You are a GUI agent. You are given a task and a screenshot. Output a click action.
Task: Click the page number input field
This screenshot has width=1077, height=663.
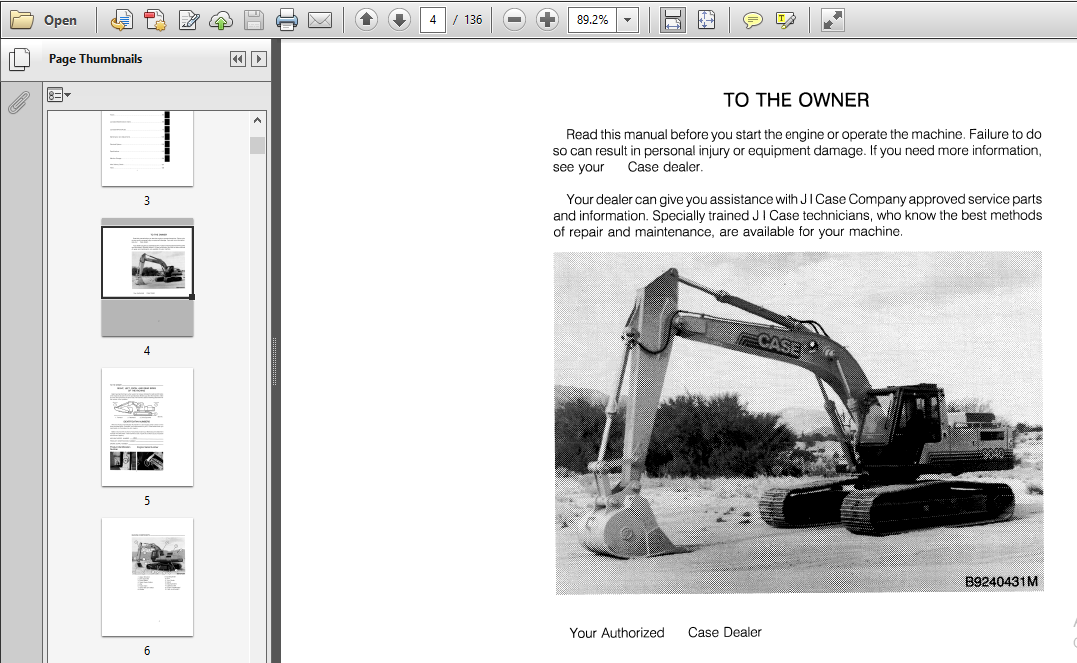point(433,20)
